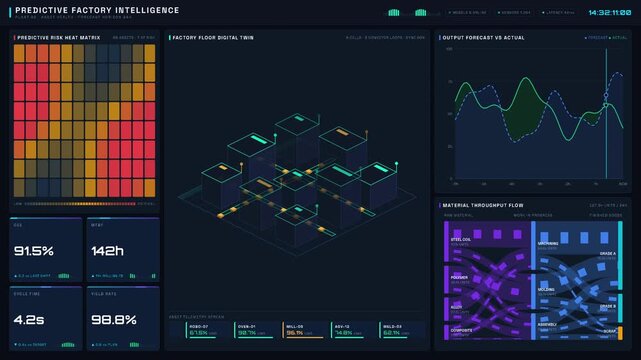Open the AGV-12 telemetry card
Viewport: 641px width, 360px height.
coord(352,330)
